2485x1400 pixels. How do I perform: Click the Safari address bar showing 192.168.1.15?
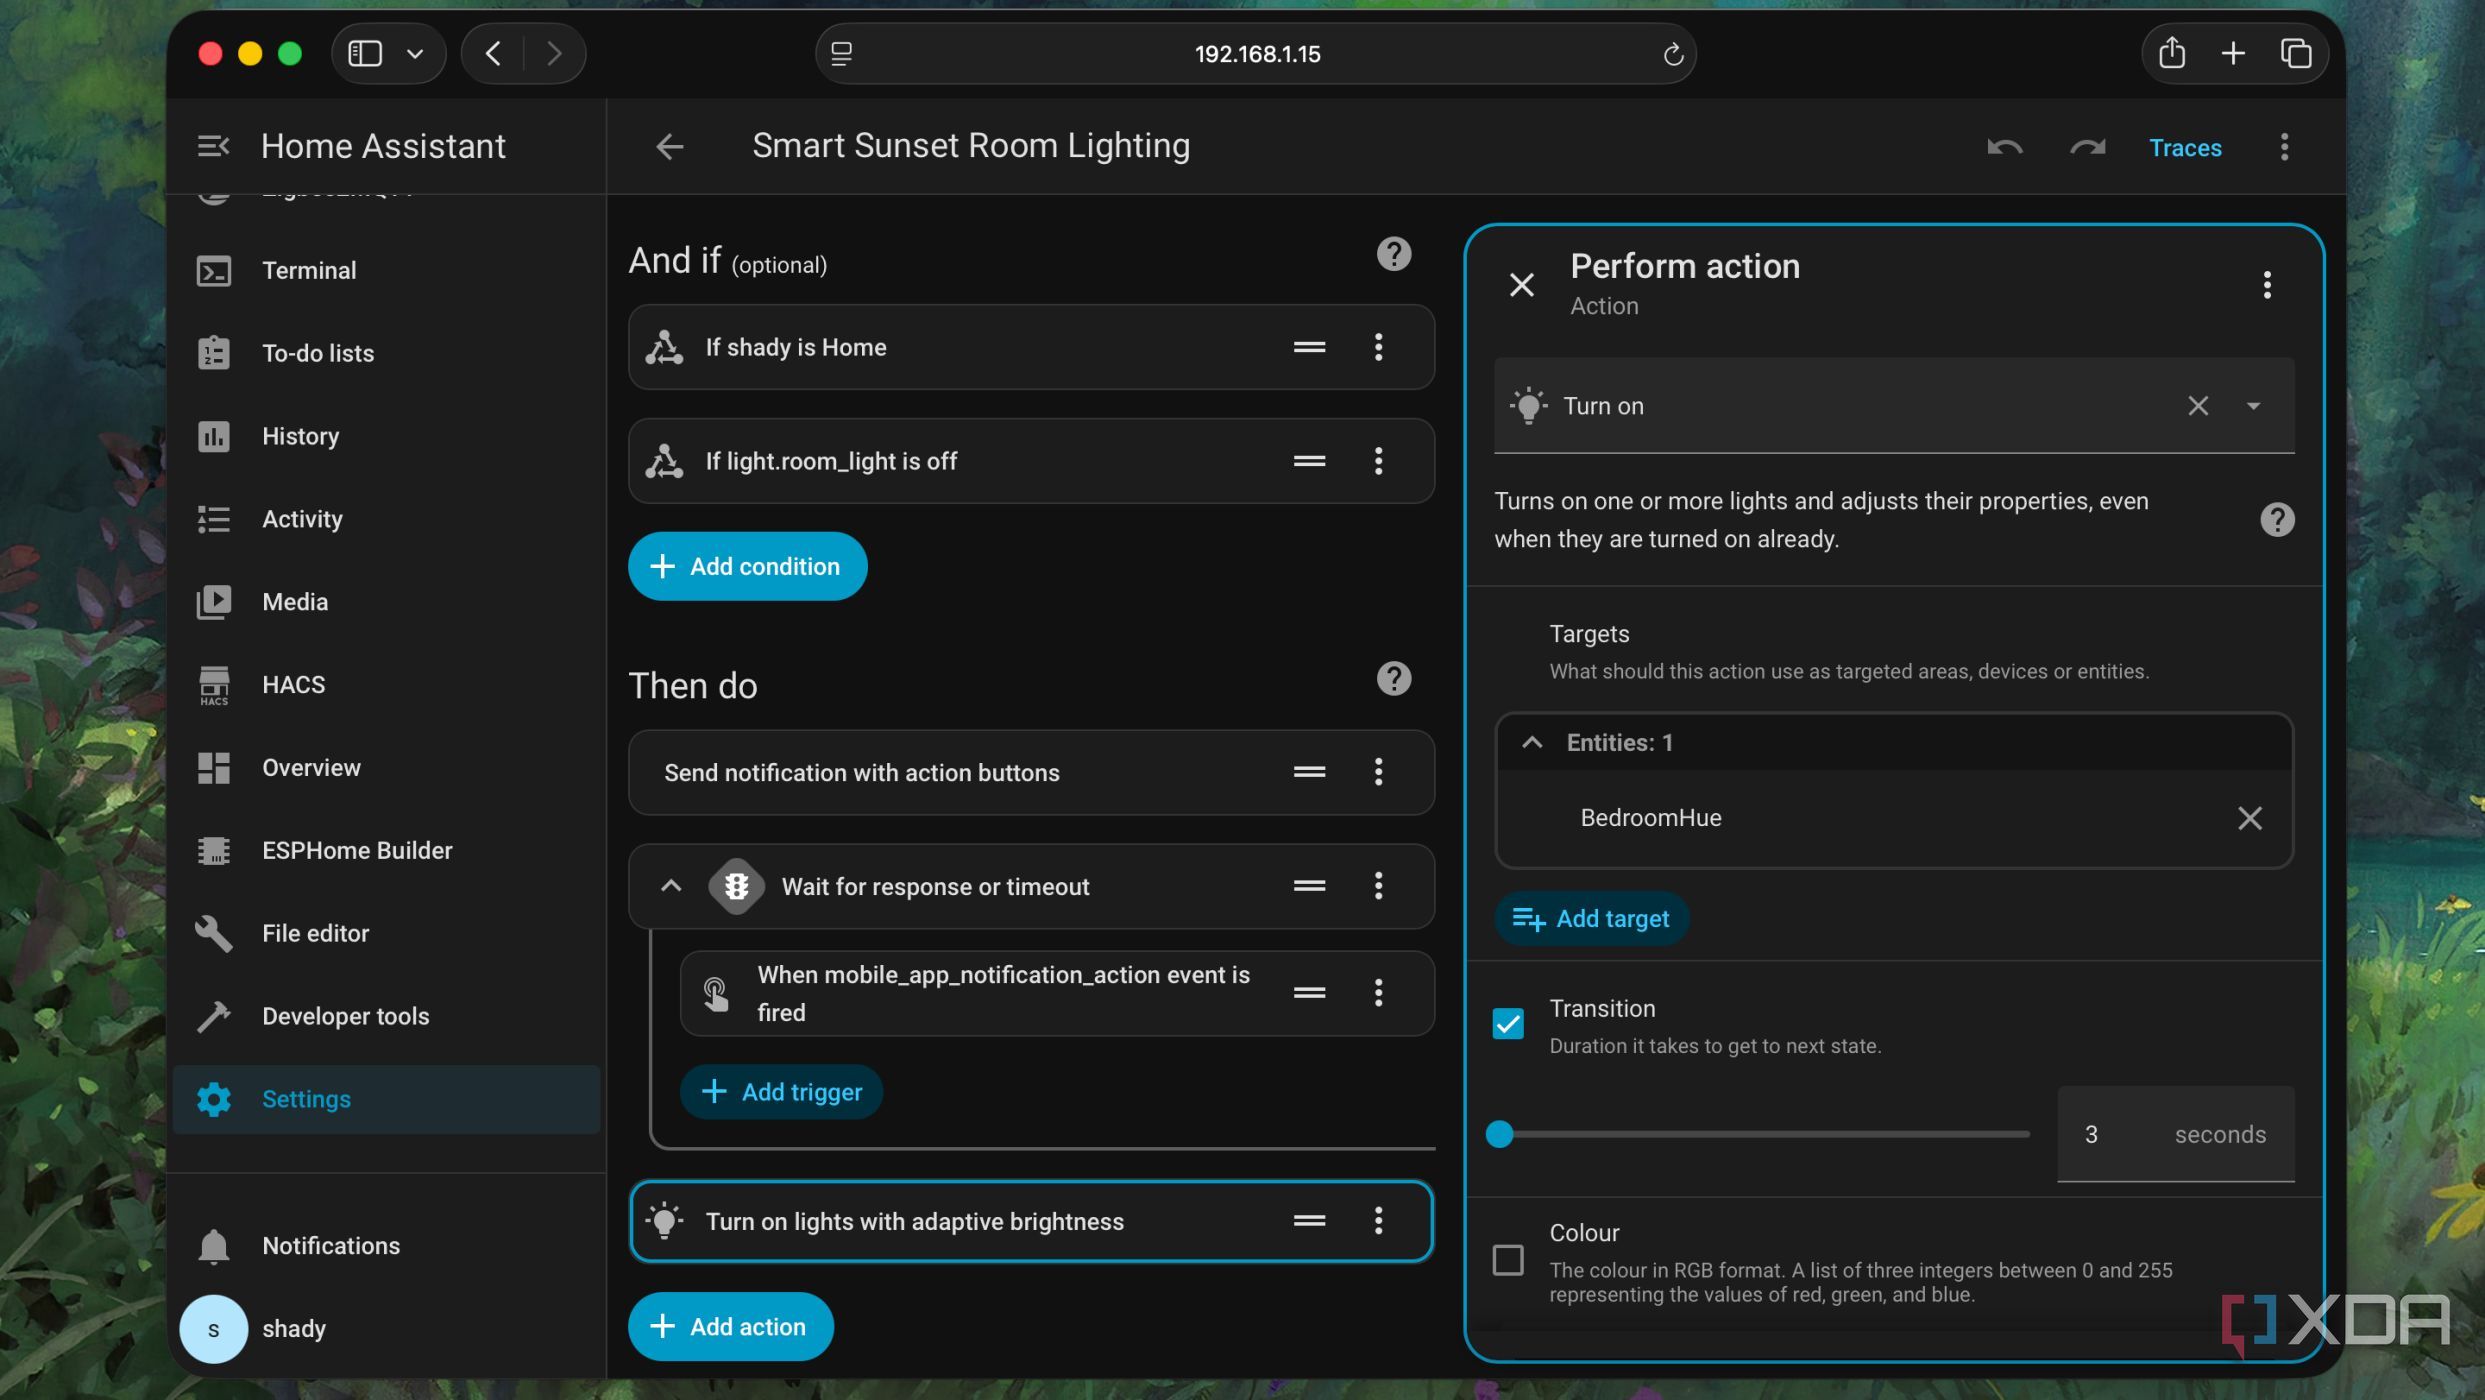(x=1256, y=54)
